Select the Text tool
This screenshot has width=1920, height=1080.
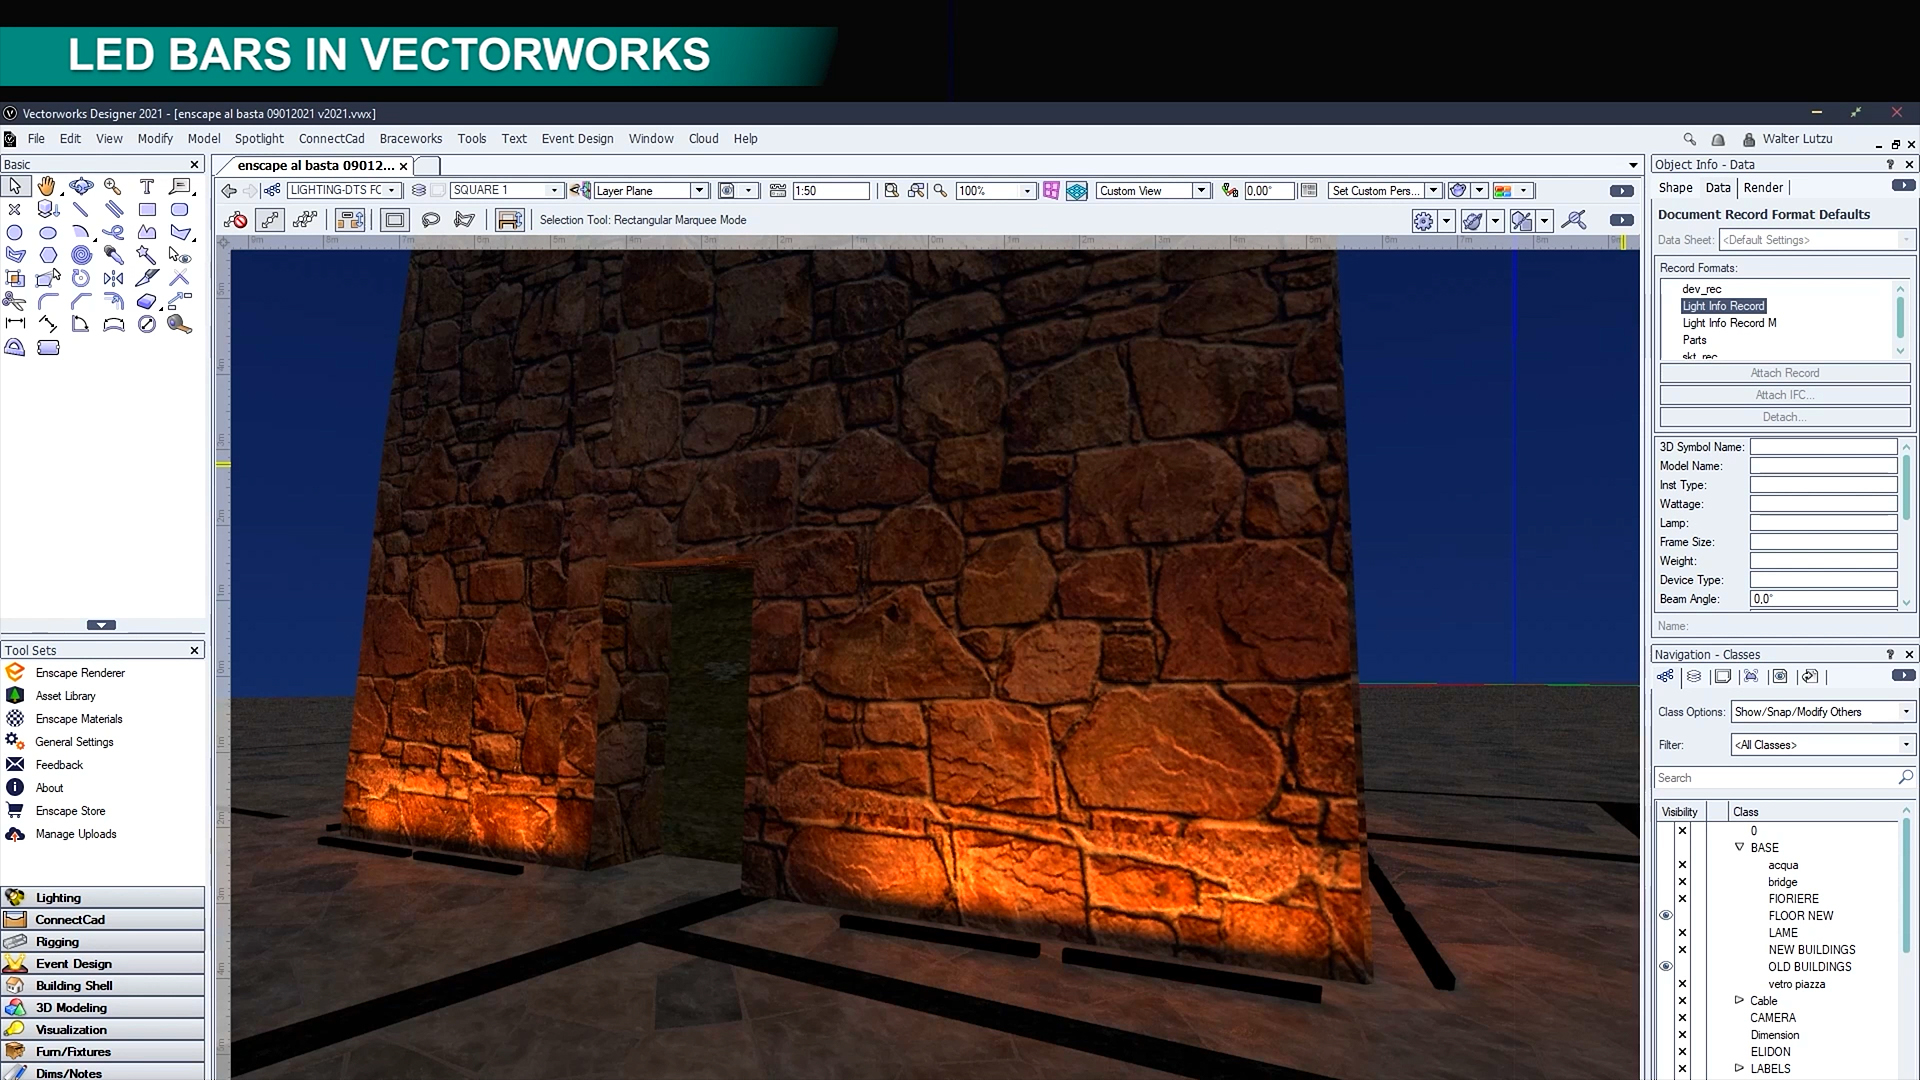[147, 186]
